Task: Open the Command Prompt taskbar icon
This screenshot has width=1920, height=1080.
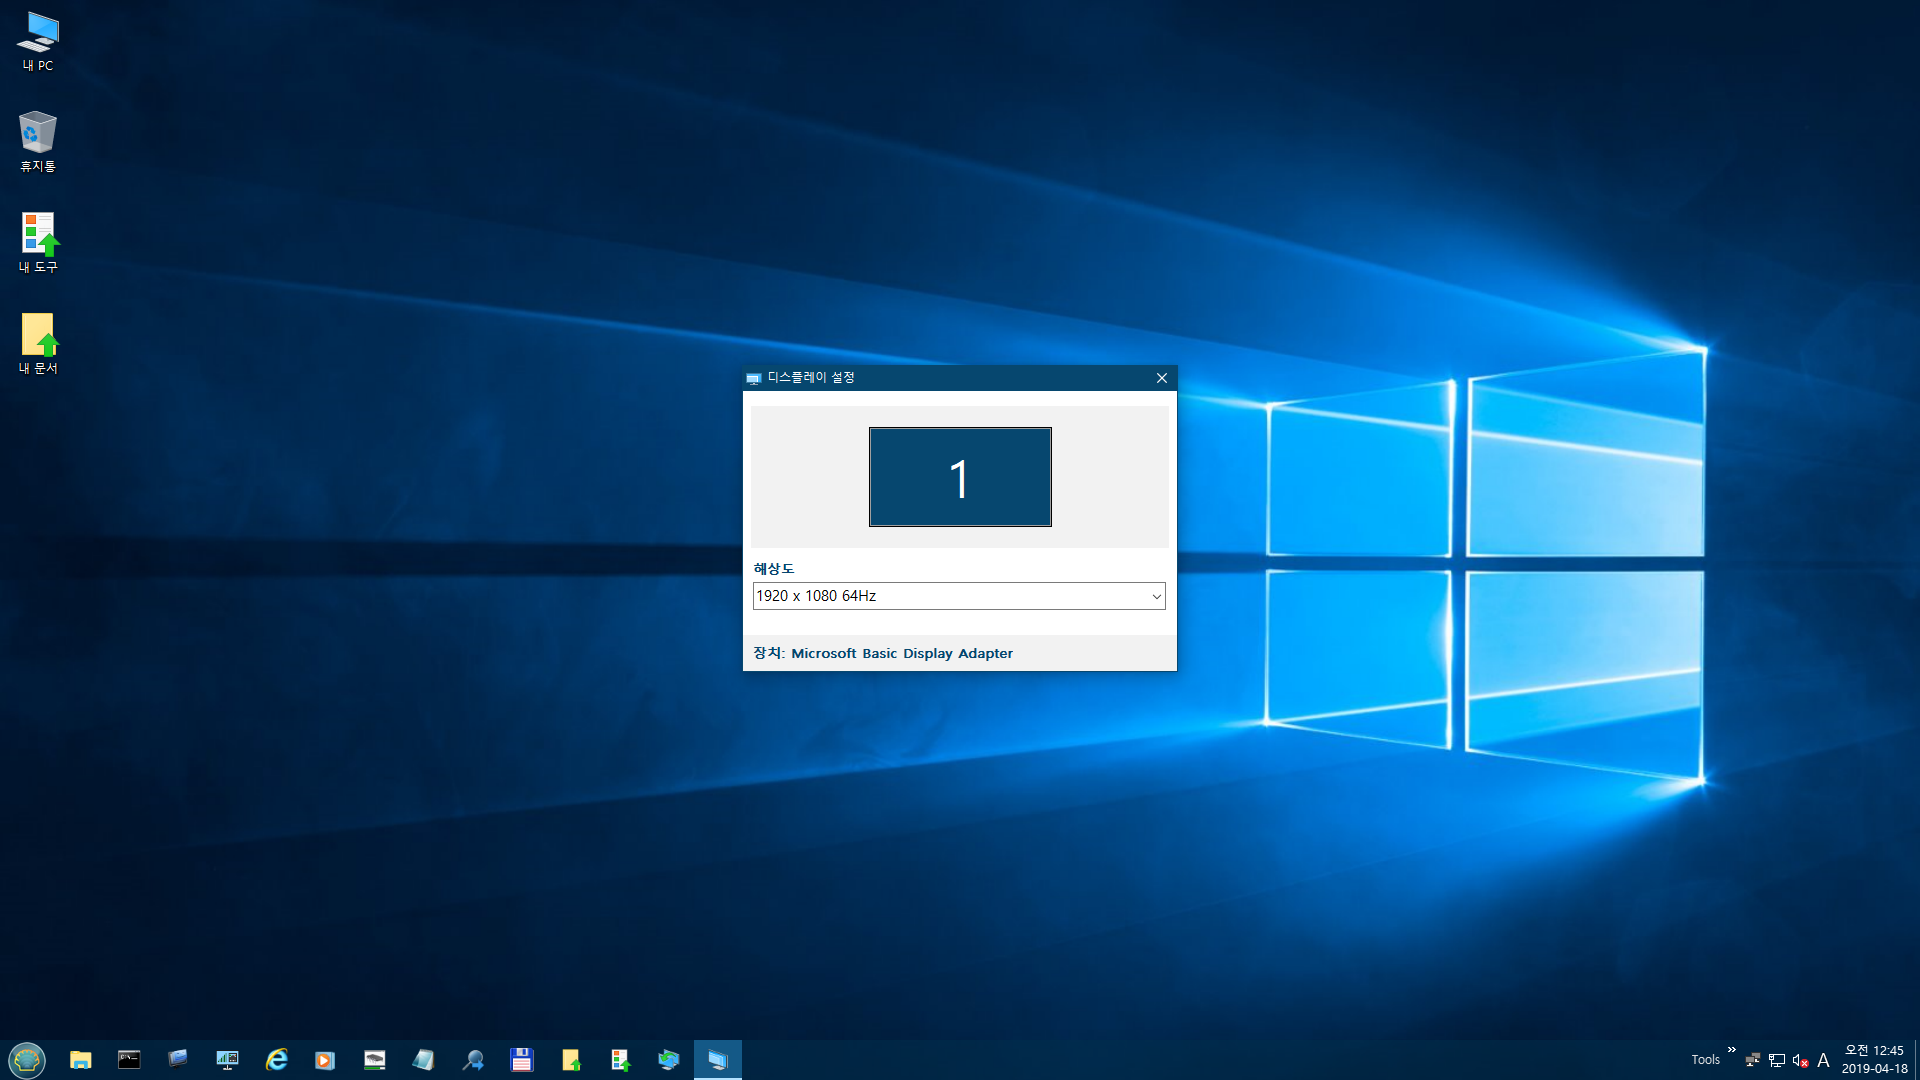Action: (129, 1060)
